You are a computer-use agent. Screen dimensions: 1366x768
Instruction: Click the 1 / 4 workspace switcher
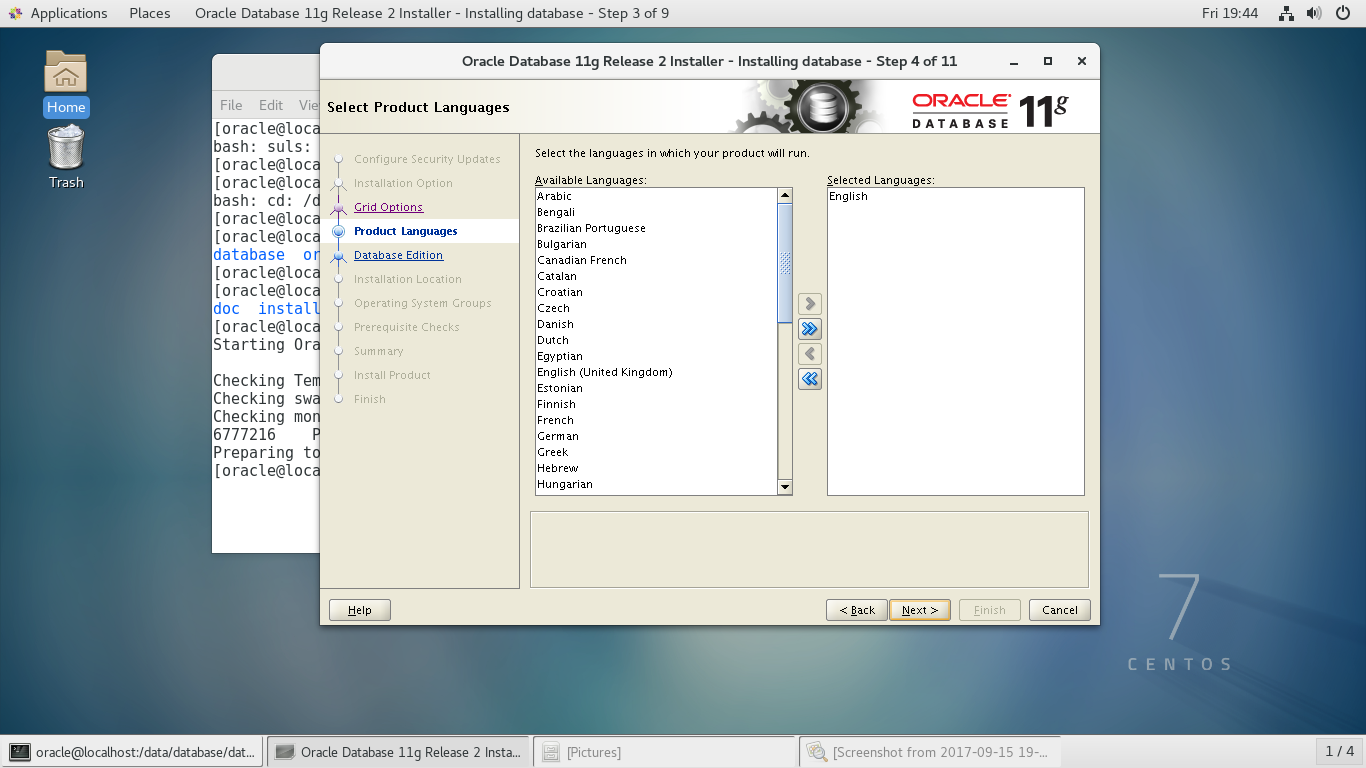(x=1339, y=752)
